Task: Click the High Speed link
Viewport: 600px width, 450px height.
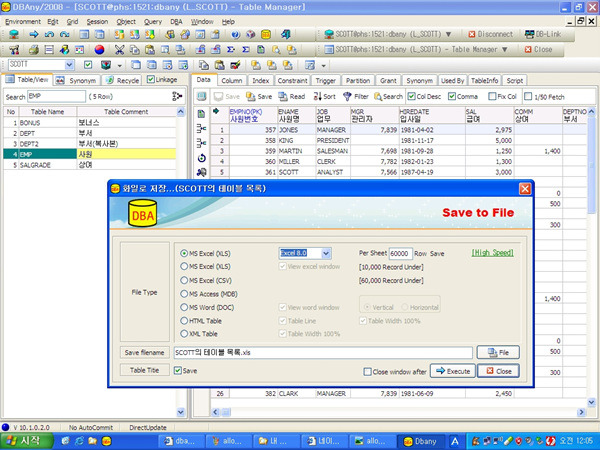Action: click(492, 253)
